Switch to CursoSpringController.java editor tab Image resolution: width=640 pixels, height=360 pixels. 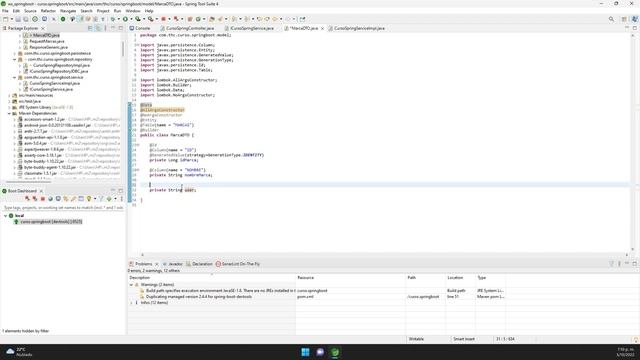187,28
